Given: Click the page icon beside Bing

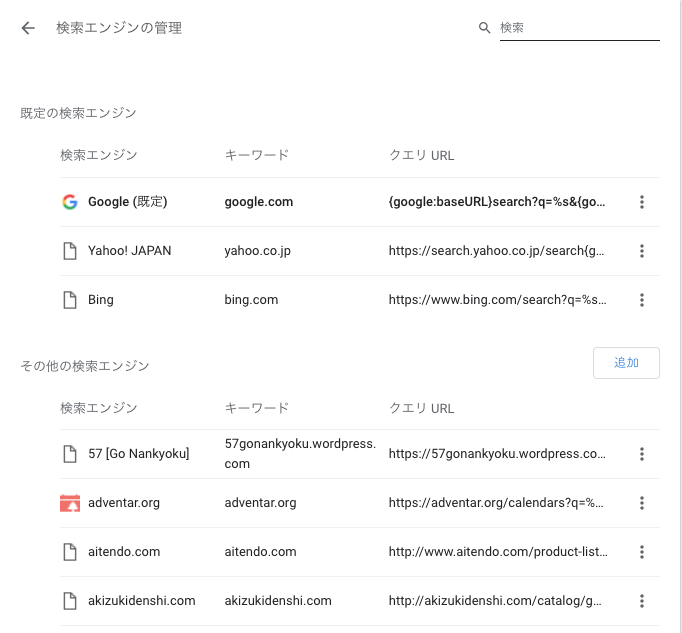Looking at the screenshot, I should point(70,300).
